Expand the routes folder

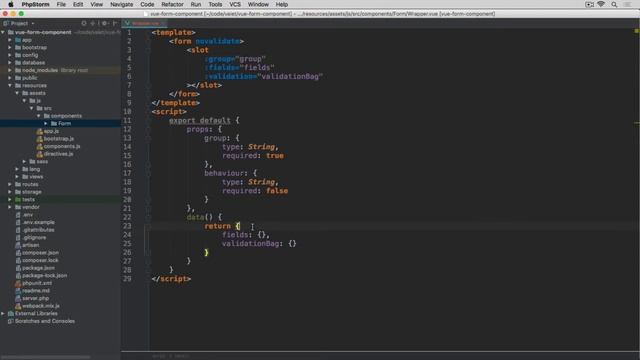click(10, 184)
